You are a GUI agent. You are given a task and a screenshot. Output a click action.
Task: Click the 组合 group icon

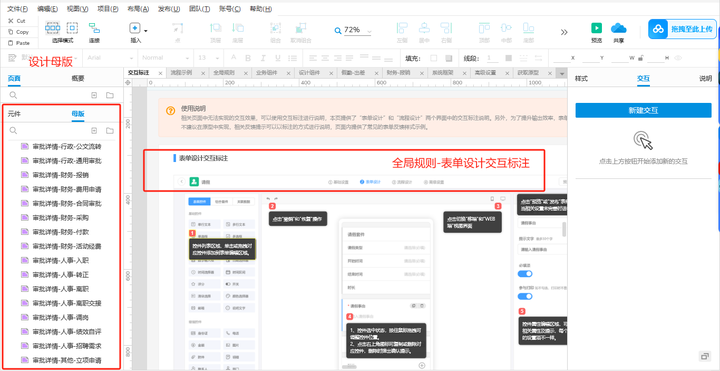coord(276,28)
